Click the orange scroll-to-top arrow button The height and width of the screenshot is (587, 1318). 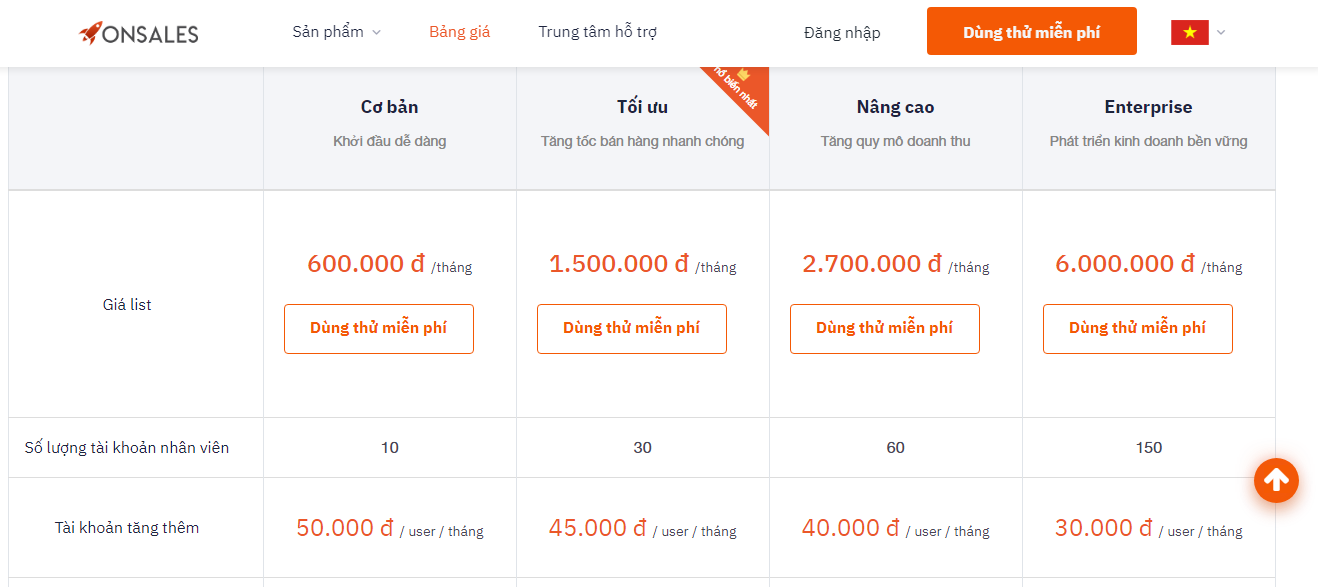pyautogui.click(x=1276, y=481)
